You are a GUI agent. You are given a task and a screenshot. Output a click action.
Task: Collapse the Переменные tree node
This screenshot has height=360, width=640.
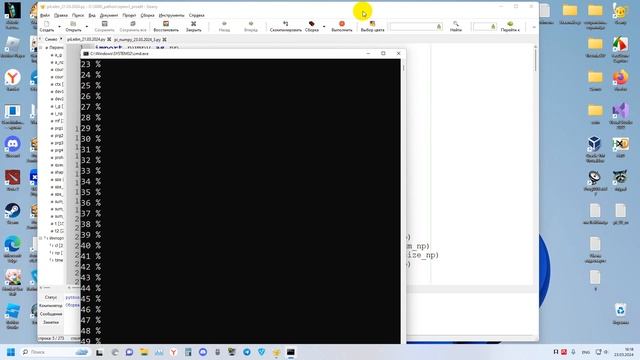(41, 48)
